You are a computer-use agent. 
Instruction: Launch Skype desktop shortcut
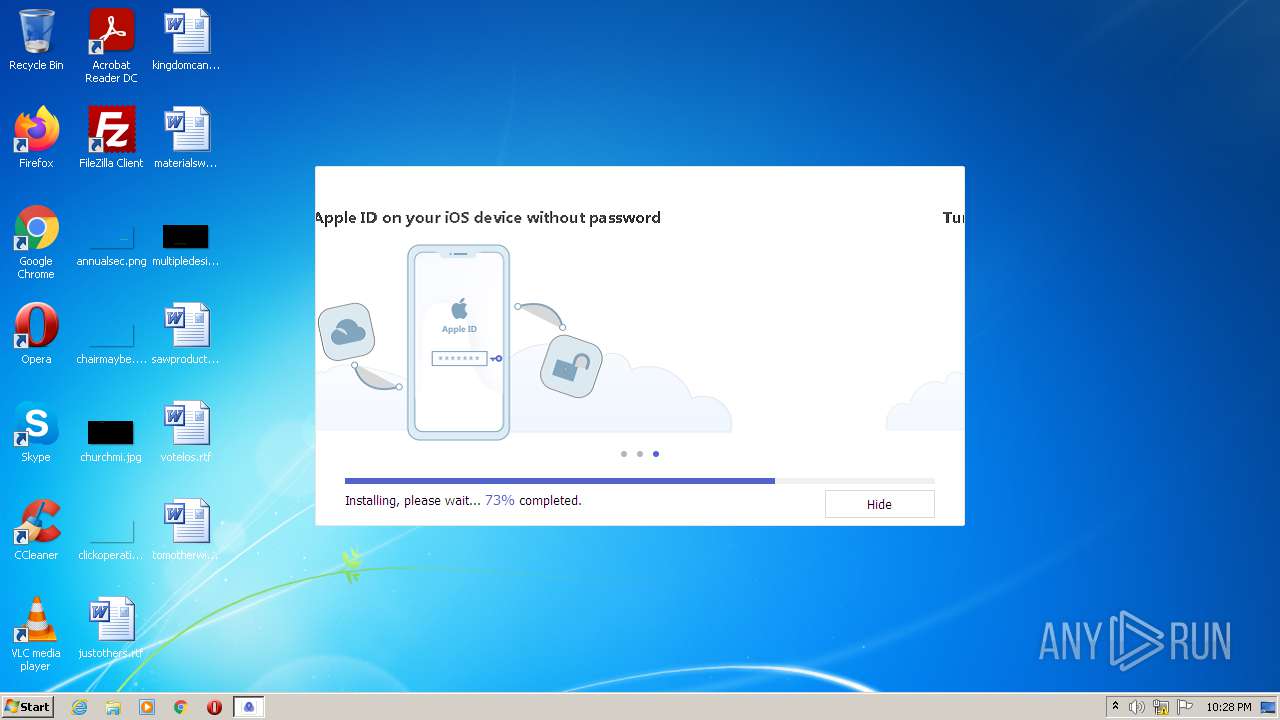(36, 432)
